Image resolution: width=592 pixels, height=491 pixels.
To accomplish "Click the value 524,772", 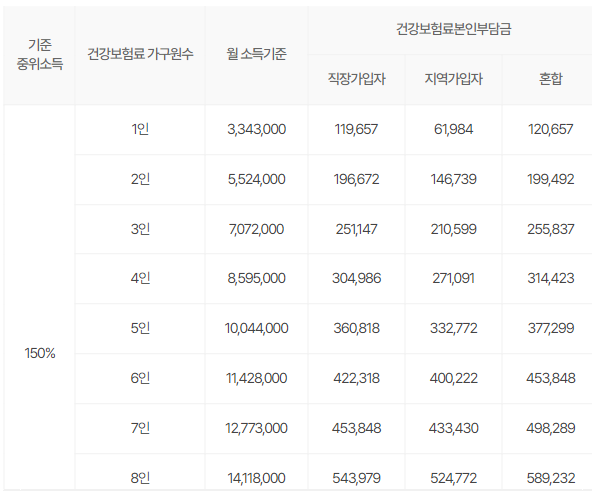I will click(x=453, y=479).
